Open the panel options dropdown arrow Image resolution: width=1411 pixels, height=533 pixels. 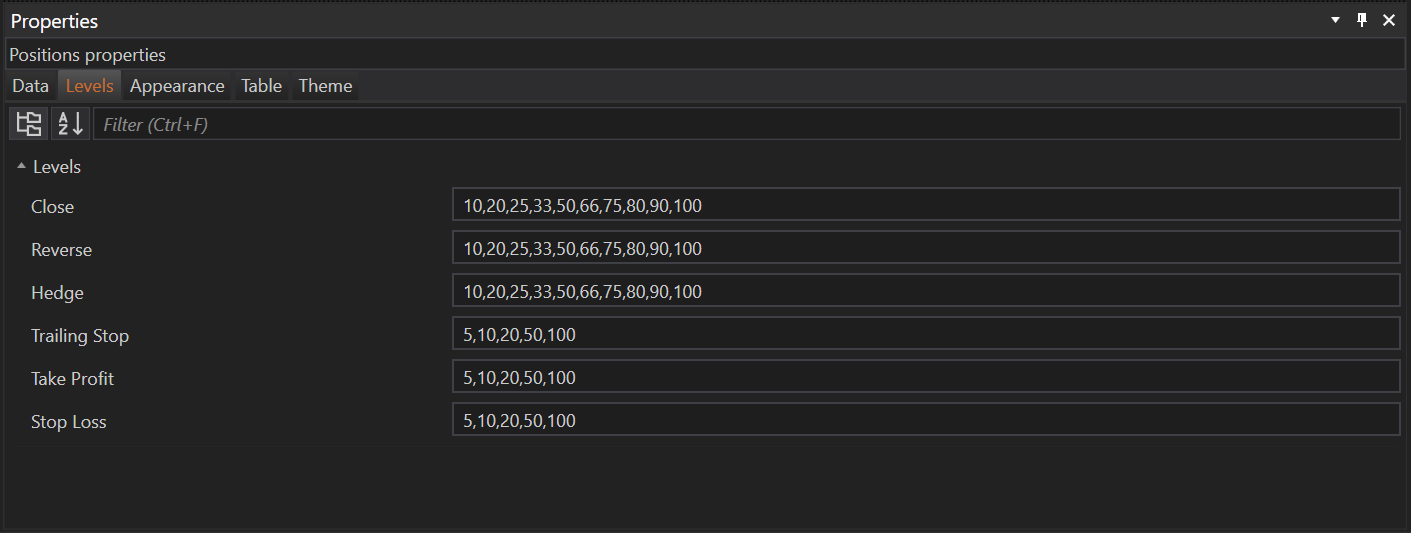(1335, 20)
